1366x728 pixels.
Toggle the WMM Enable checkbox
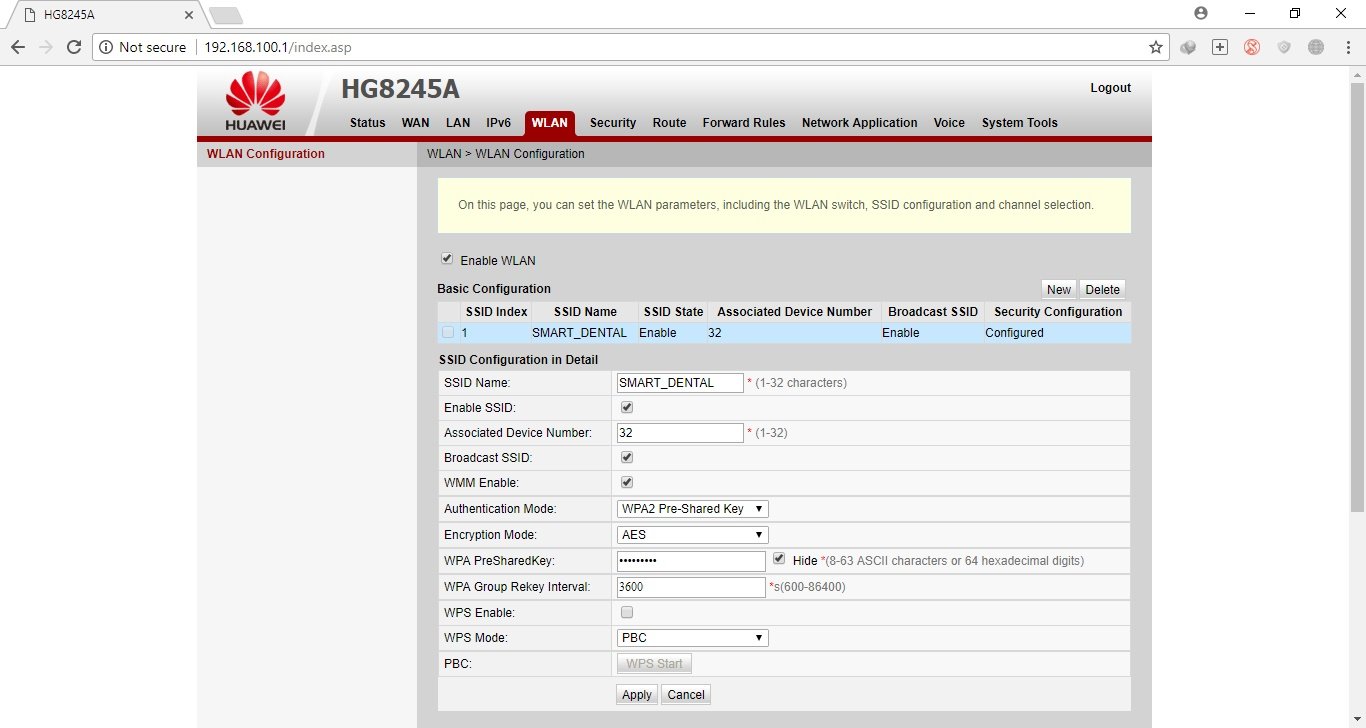coord(627,482)
